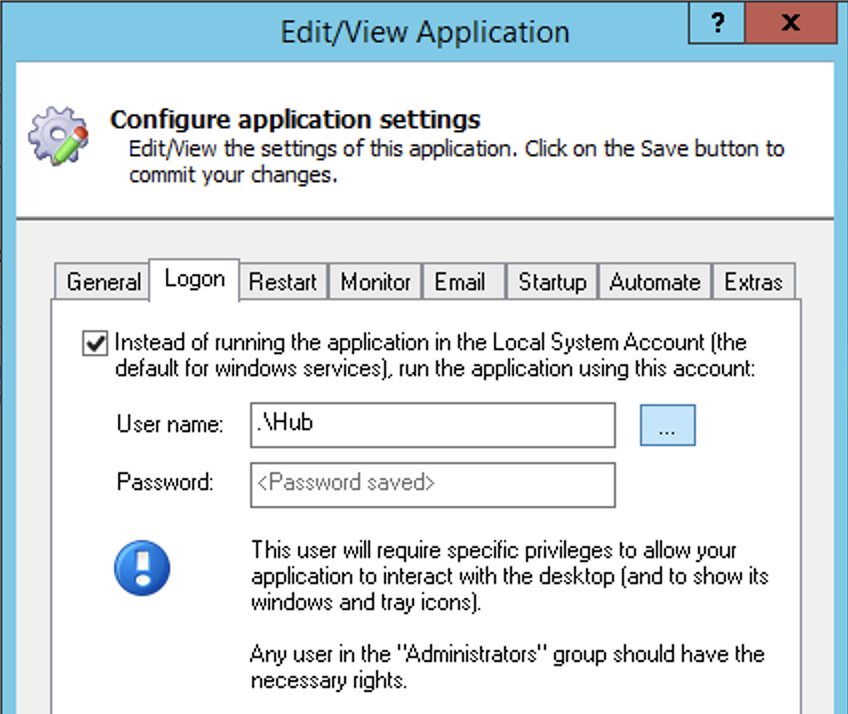Switch to the Automate tab
Screen dimensions: 848x714
click(655, 282)
